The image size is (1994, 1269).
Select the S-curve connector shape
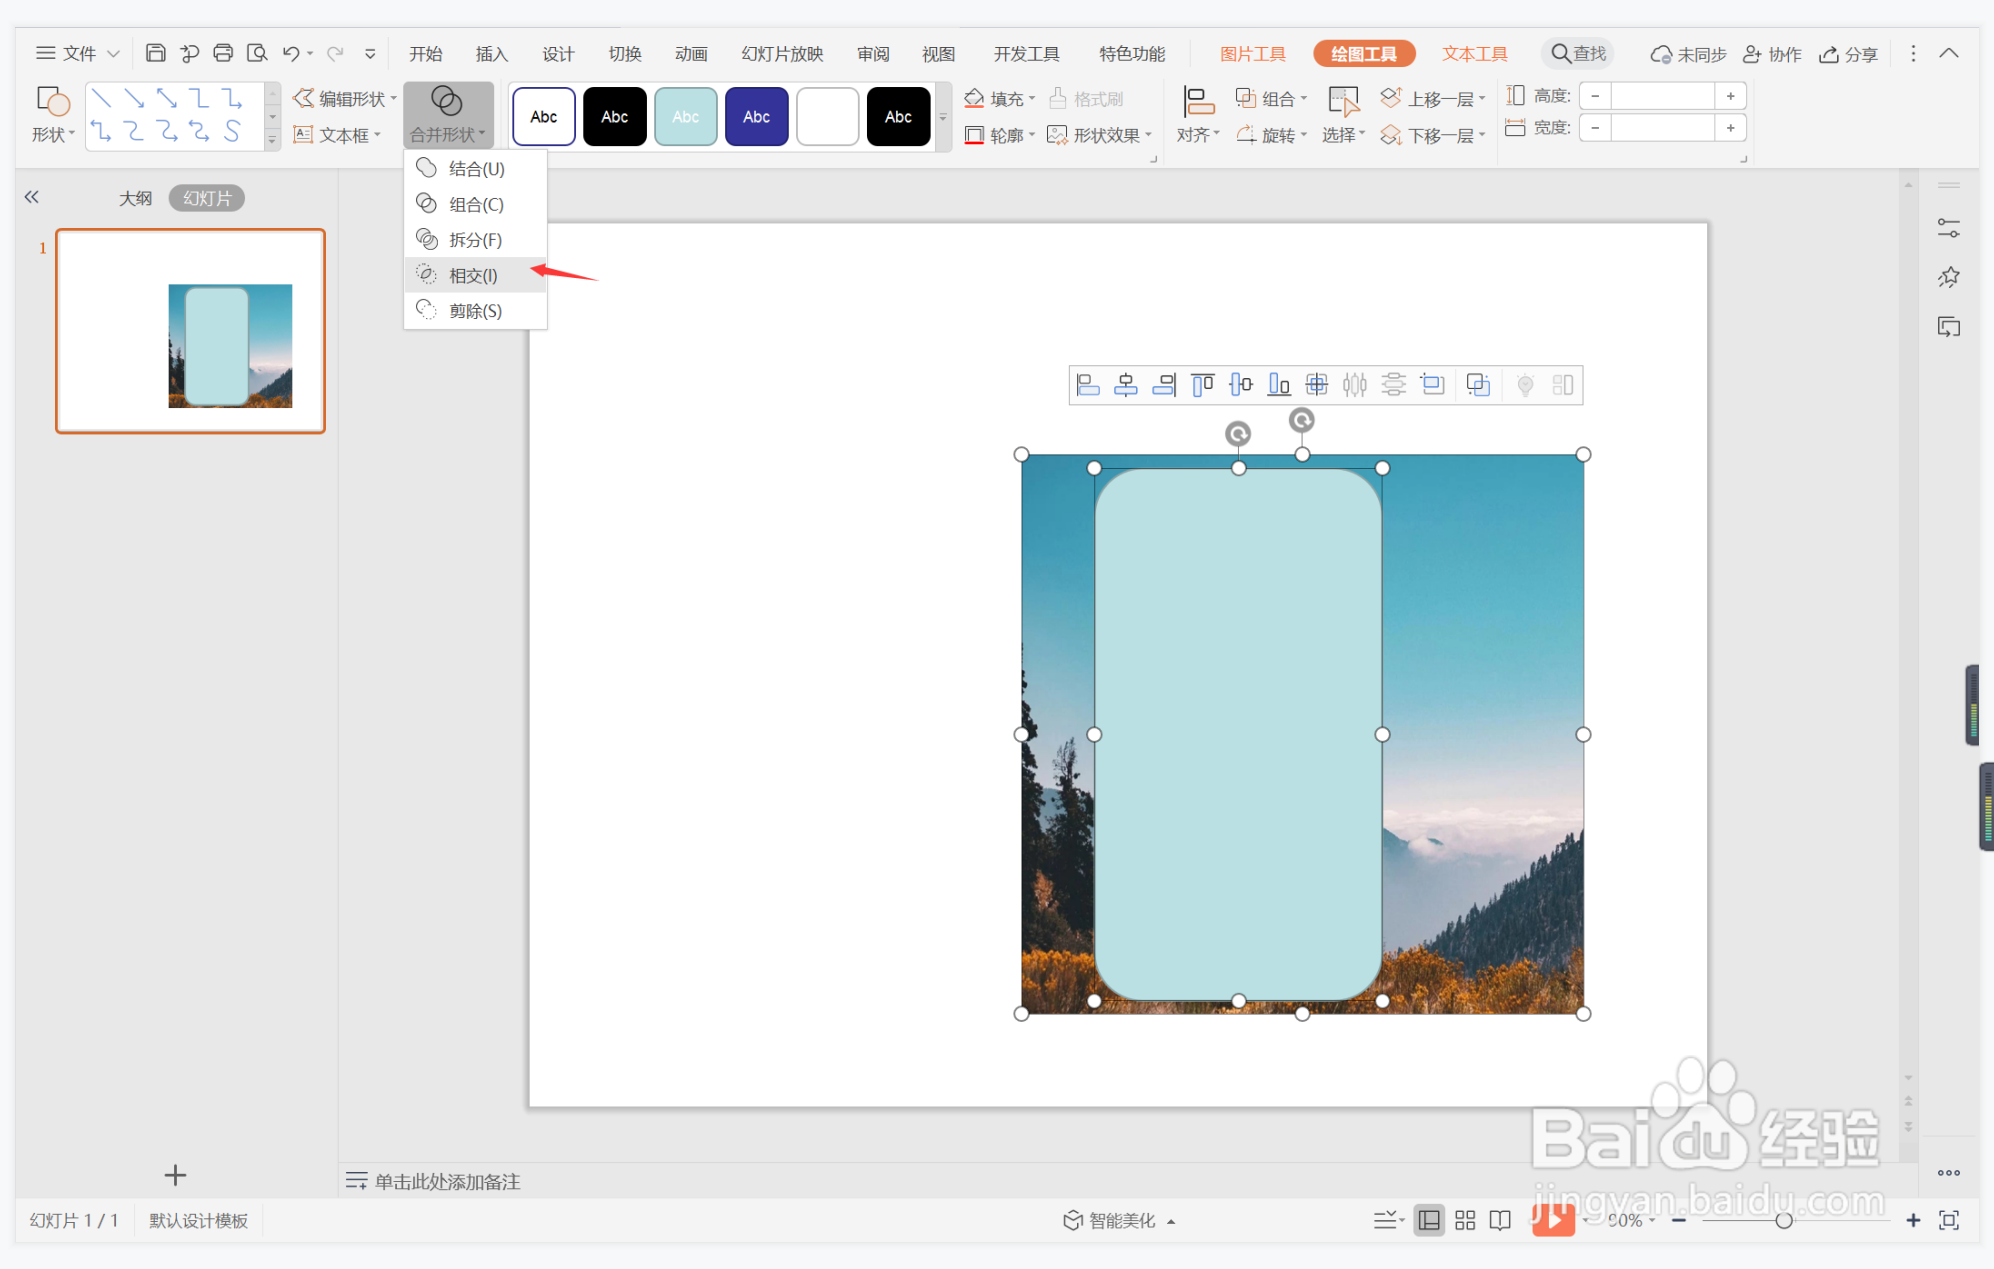pyautogui.click(x=232, y=131)
